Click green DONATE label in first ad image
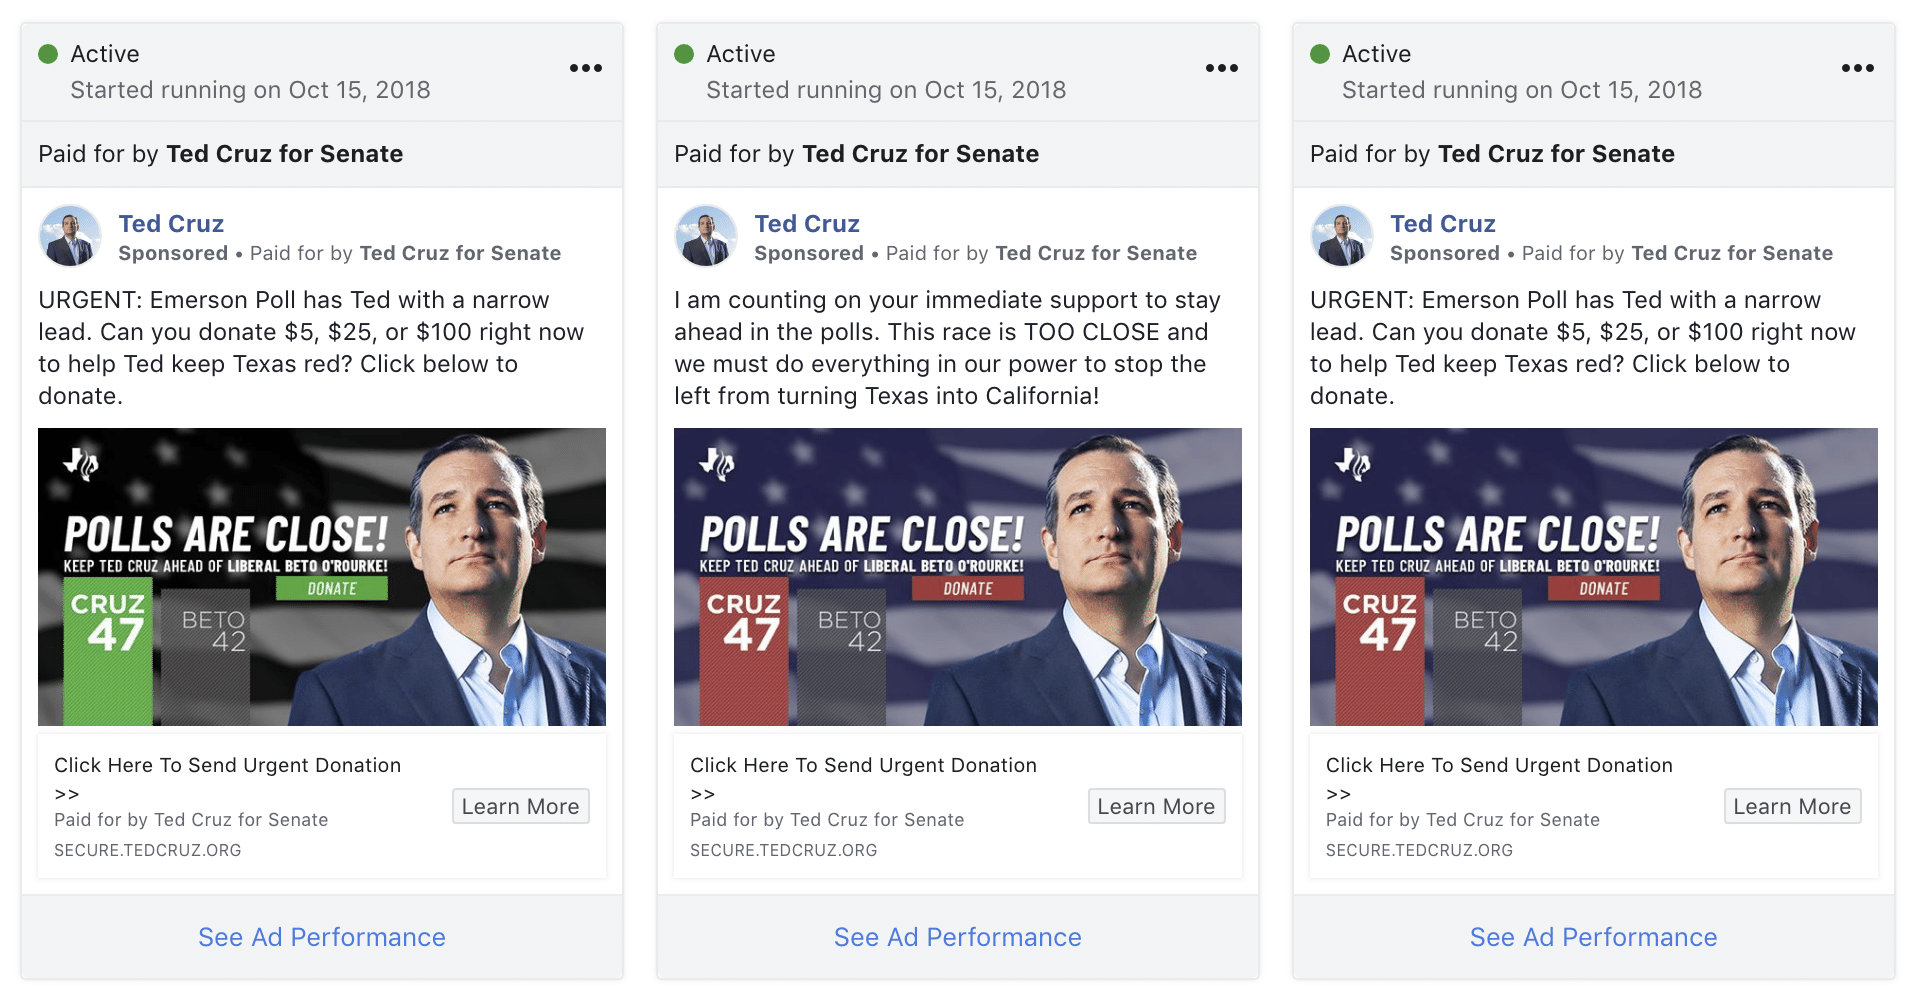This screenshot has height=1006, width=1916. click(332, 588)
